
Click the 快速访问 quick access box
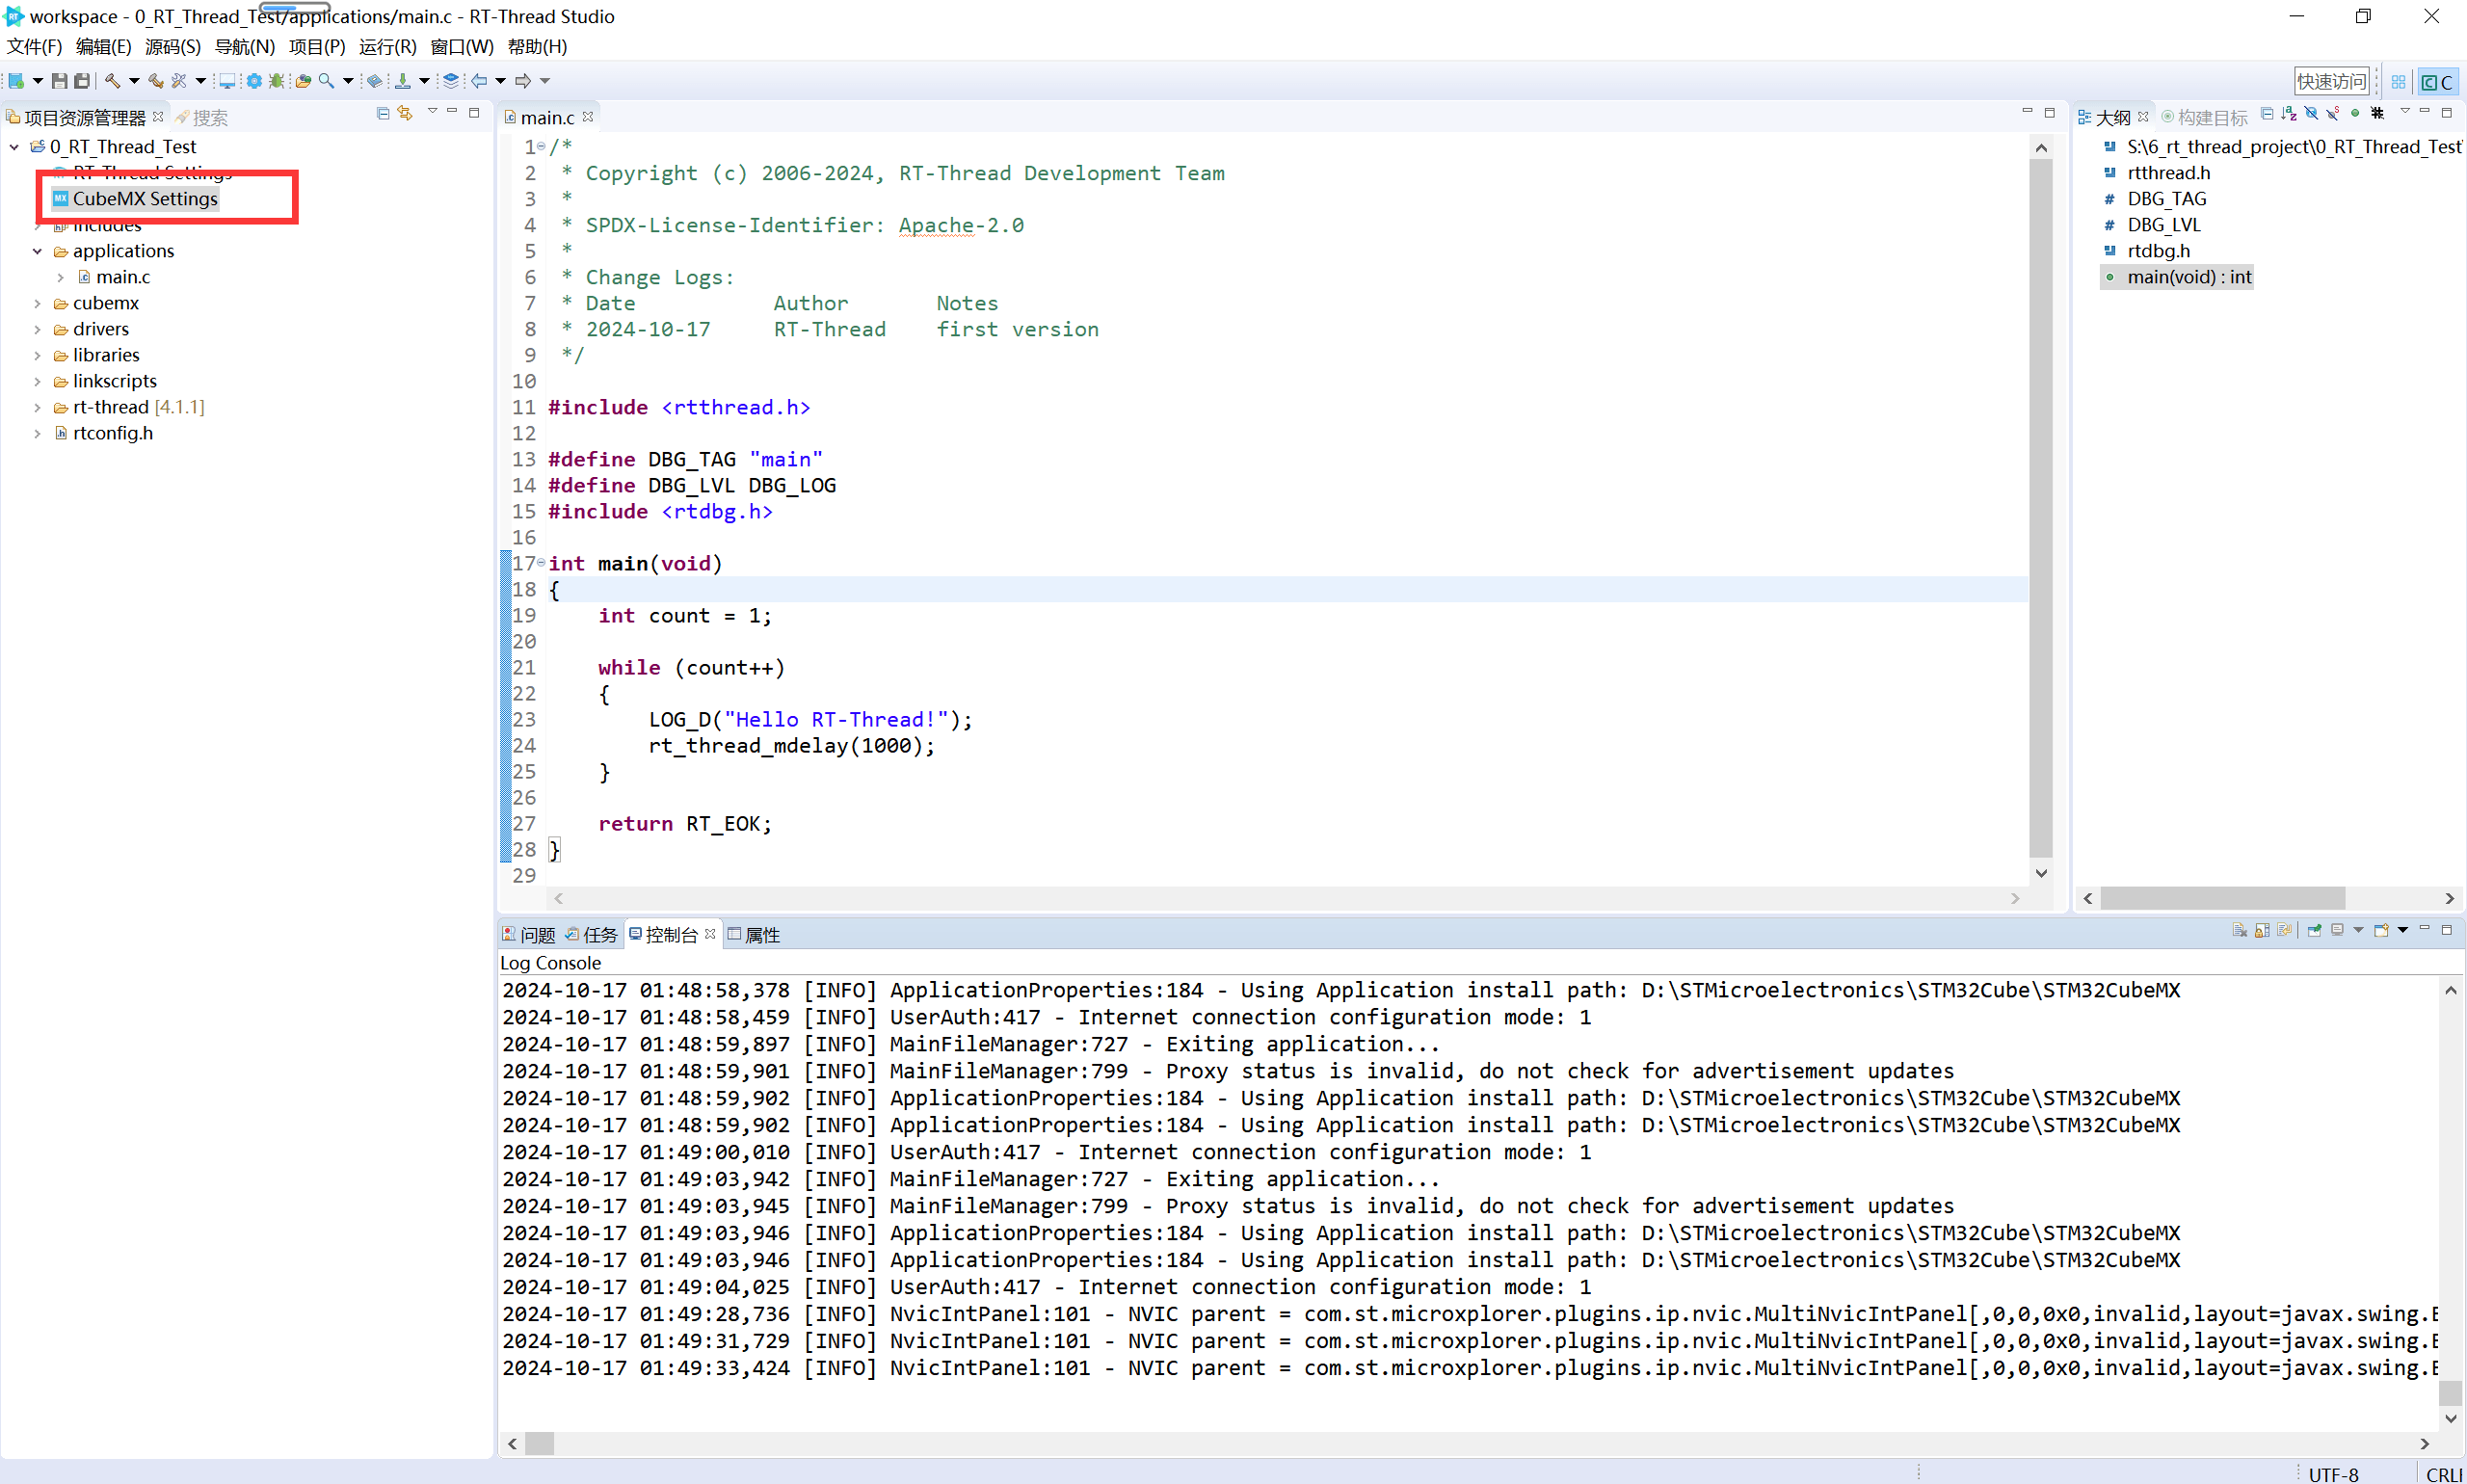(2330, 82)
